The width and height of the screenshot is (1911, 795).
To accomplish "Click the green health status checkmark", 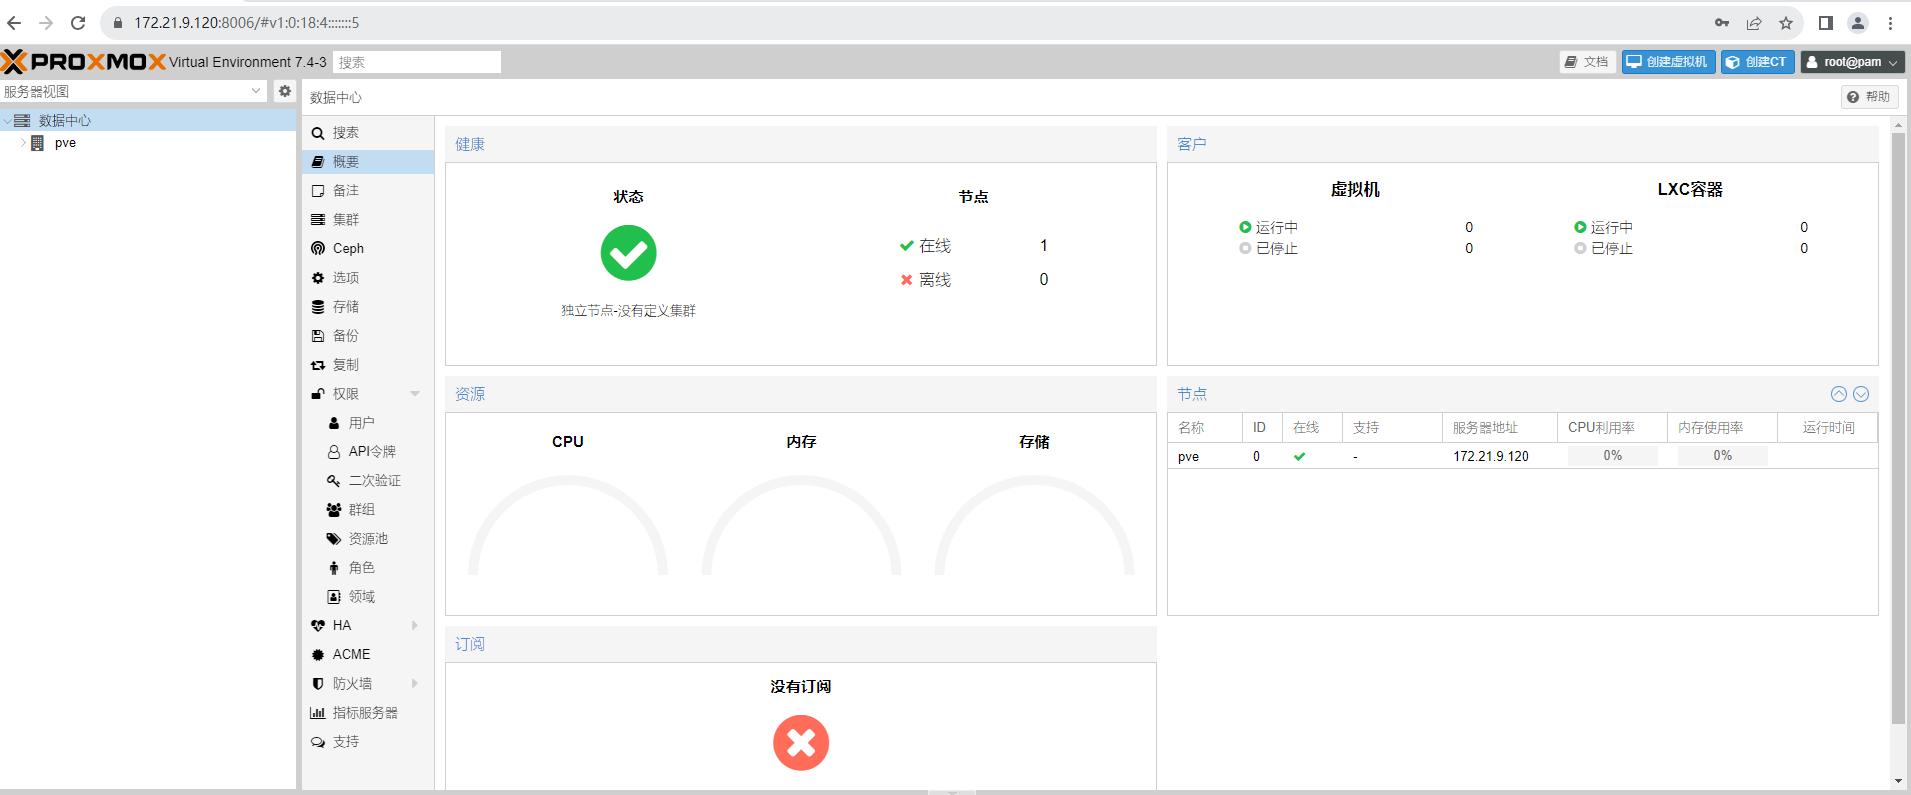I will 628,253.
